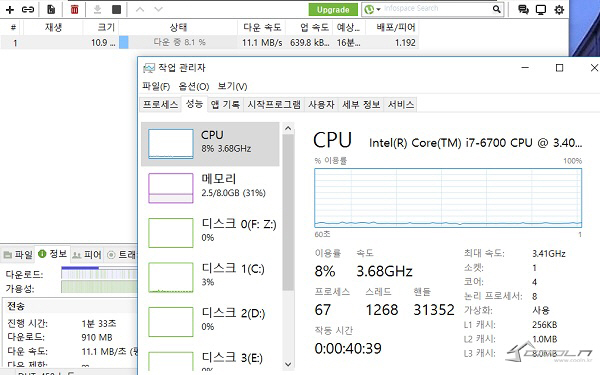Move torrent down the queue arrow
The width and height of the screenshot is (600, 375).
[x=158, y=9]
